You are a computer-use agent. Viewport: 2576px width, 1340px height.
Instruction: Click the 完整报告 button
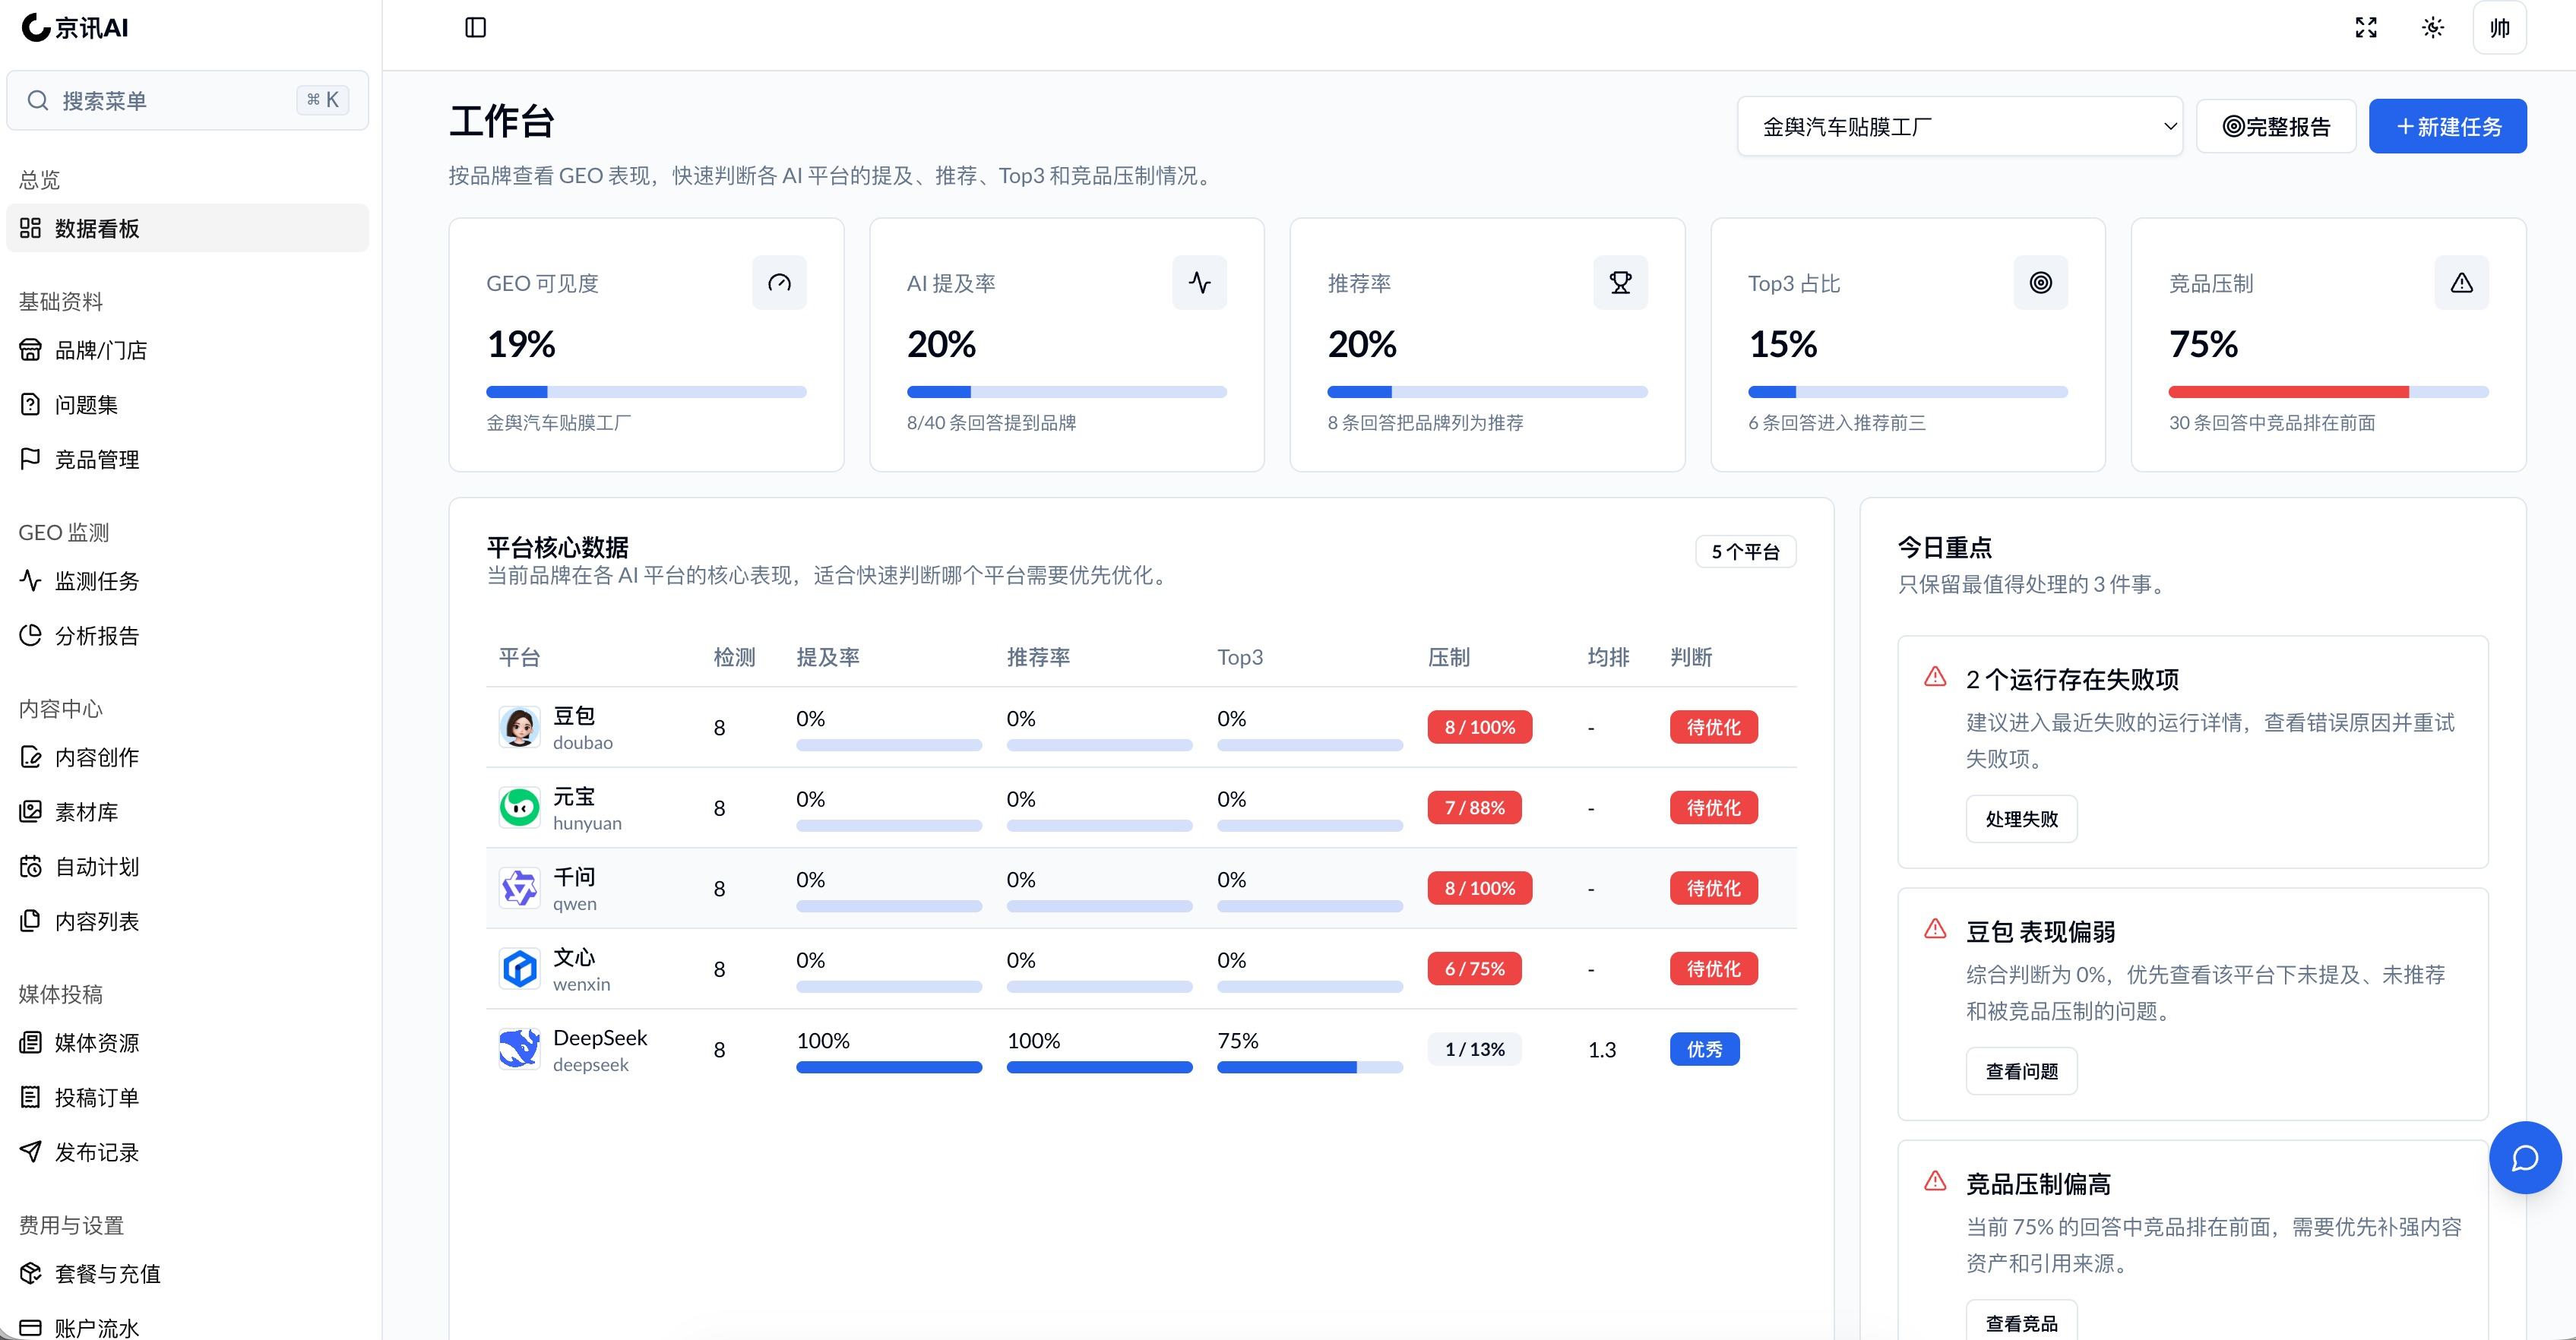(x=2276, y=126)
